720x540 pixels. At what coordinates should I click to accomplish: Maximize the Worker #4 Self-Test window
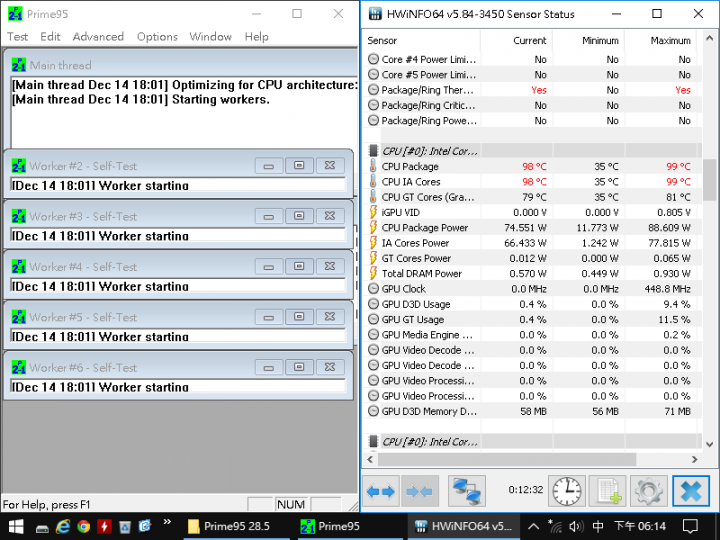pyautogui.click(x=299, y=267)
